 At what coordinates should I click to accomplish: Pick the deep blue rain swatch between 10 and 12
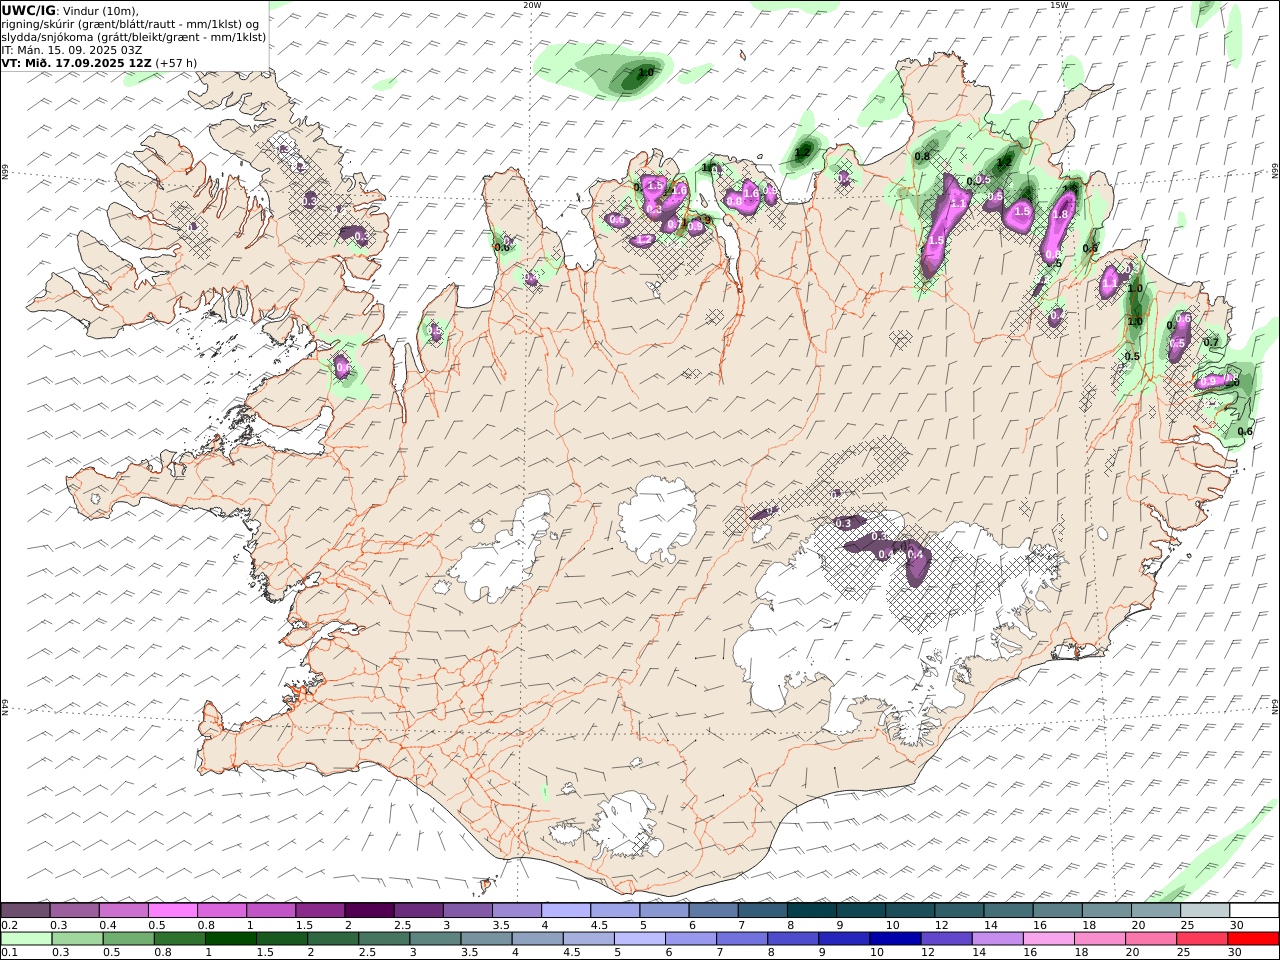click(894, 938)
